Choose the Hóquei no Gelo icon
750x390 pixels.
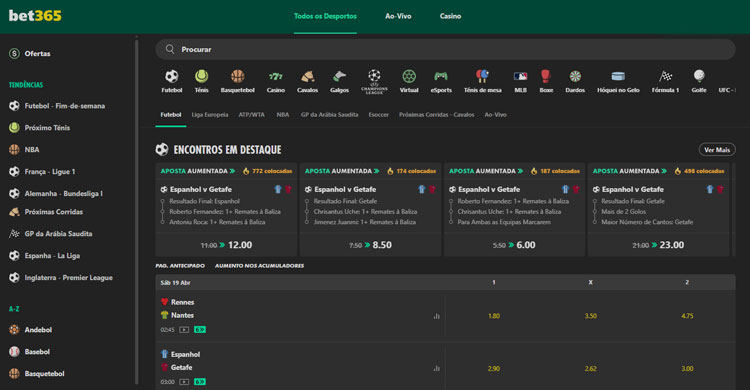618,76
